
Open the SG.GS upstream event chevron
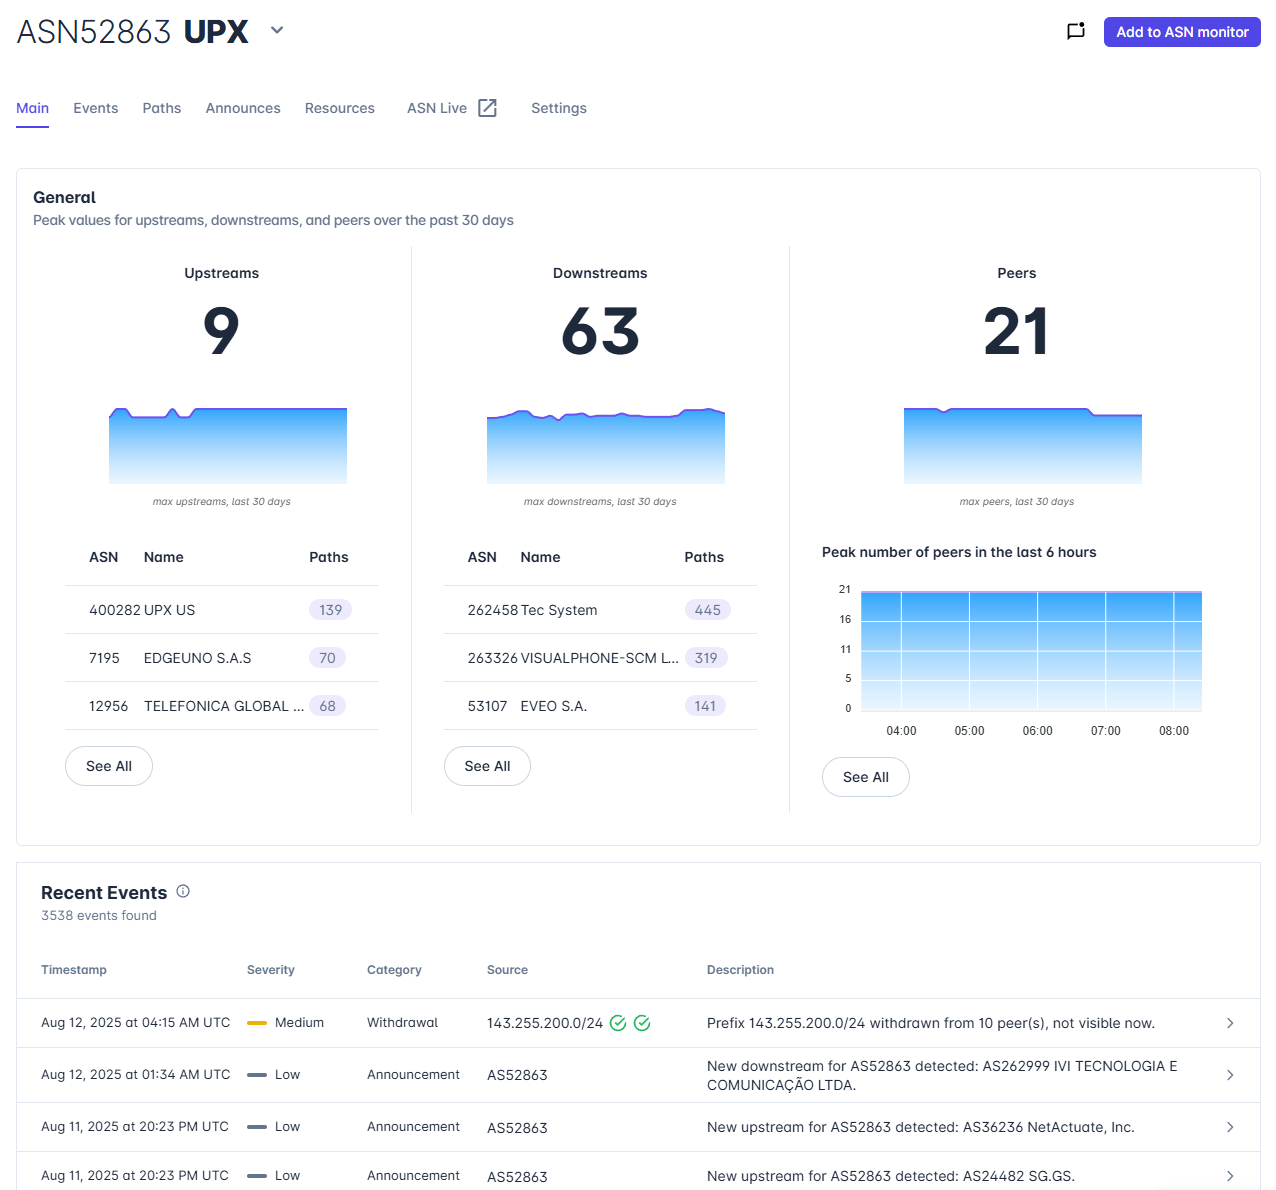coord(1230,1176)
